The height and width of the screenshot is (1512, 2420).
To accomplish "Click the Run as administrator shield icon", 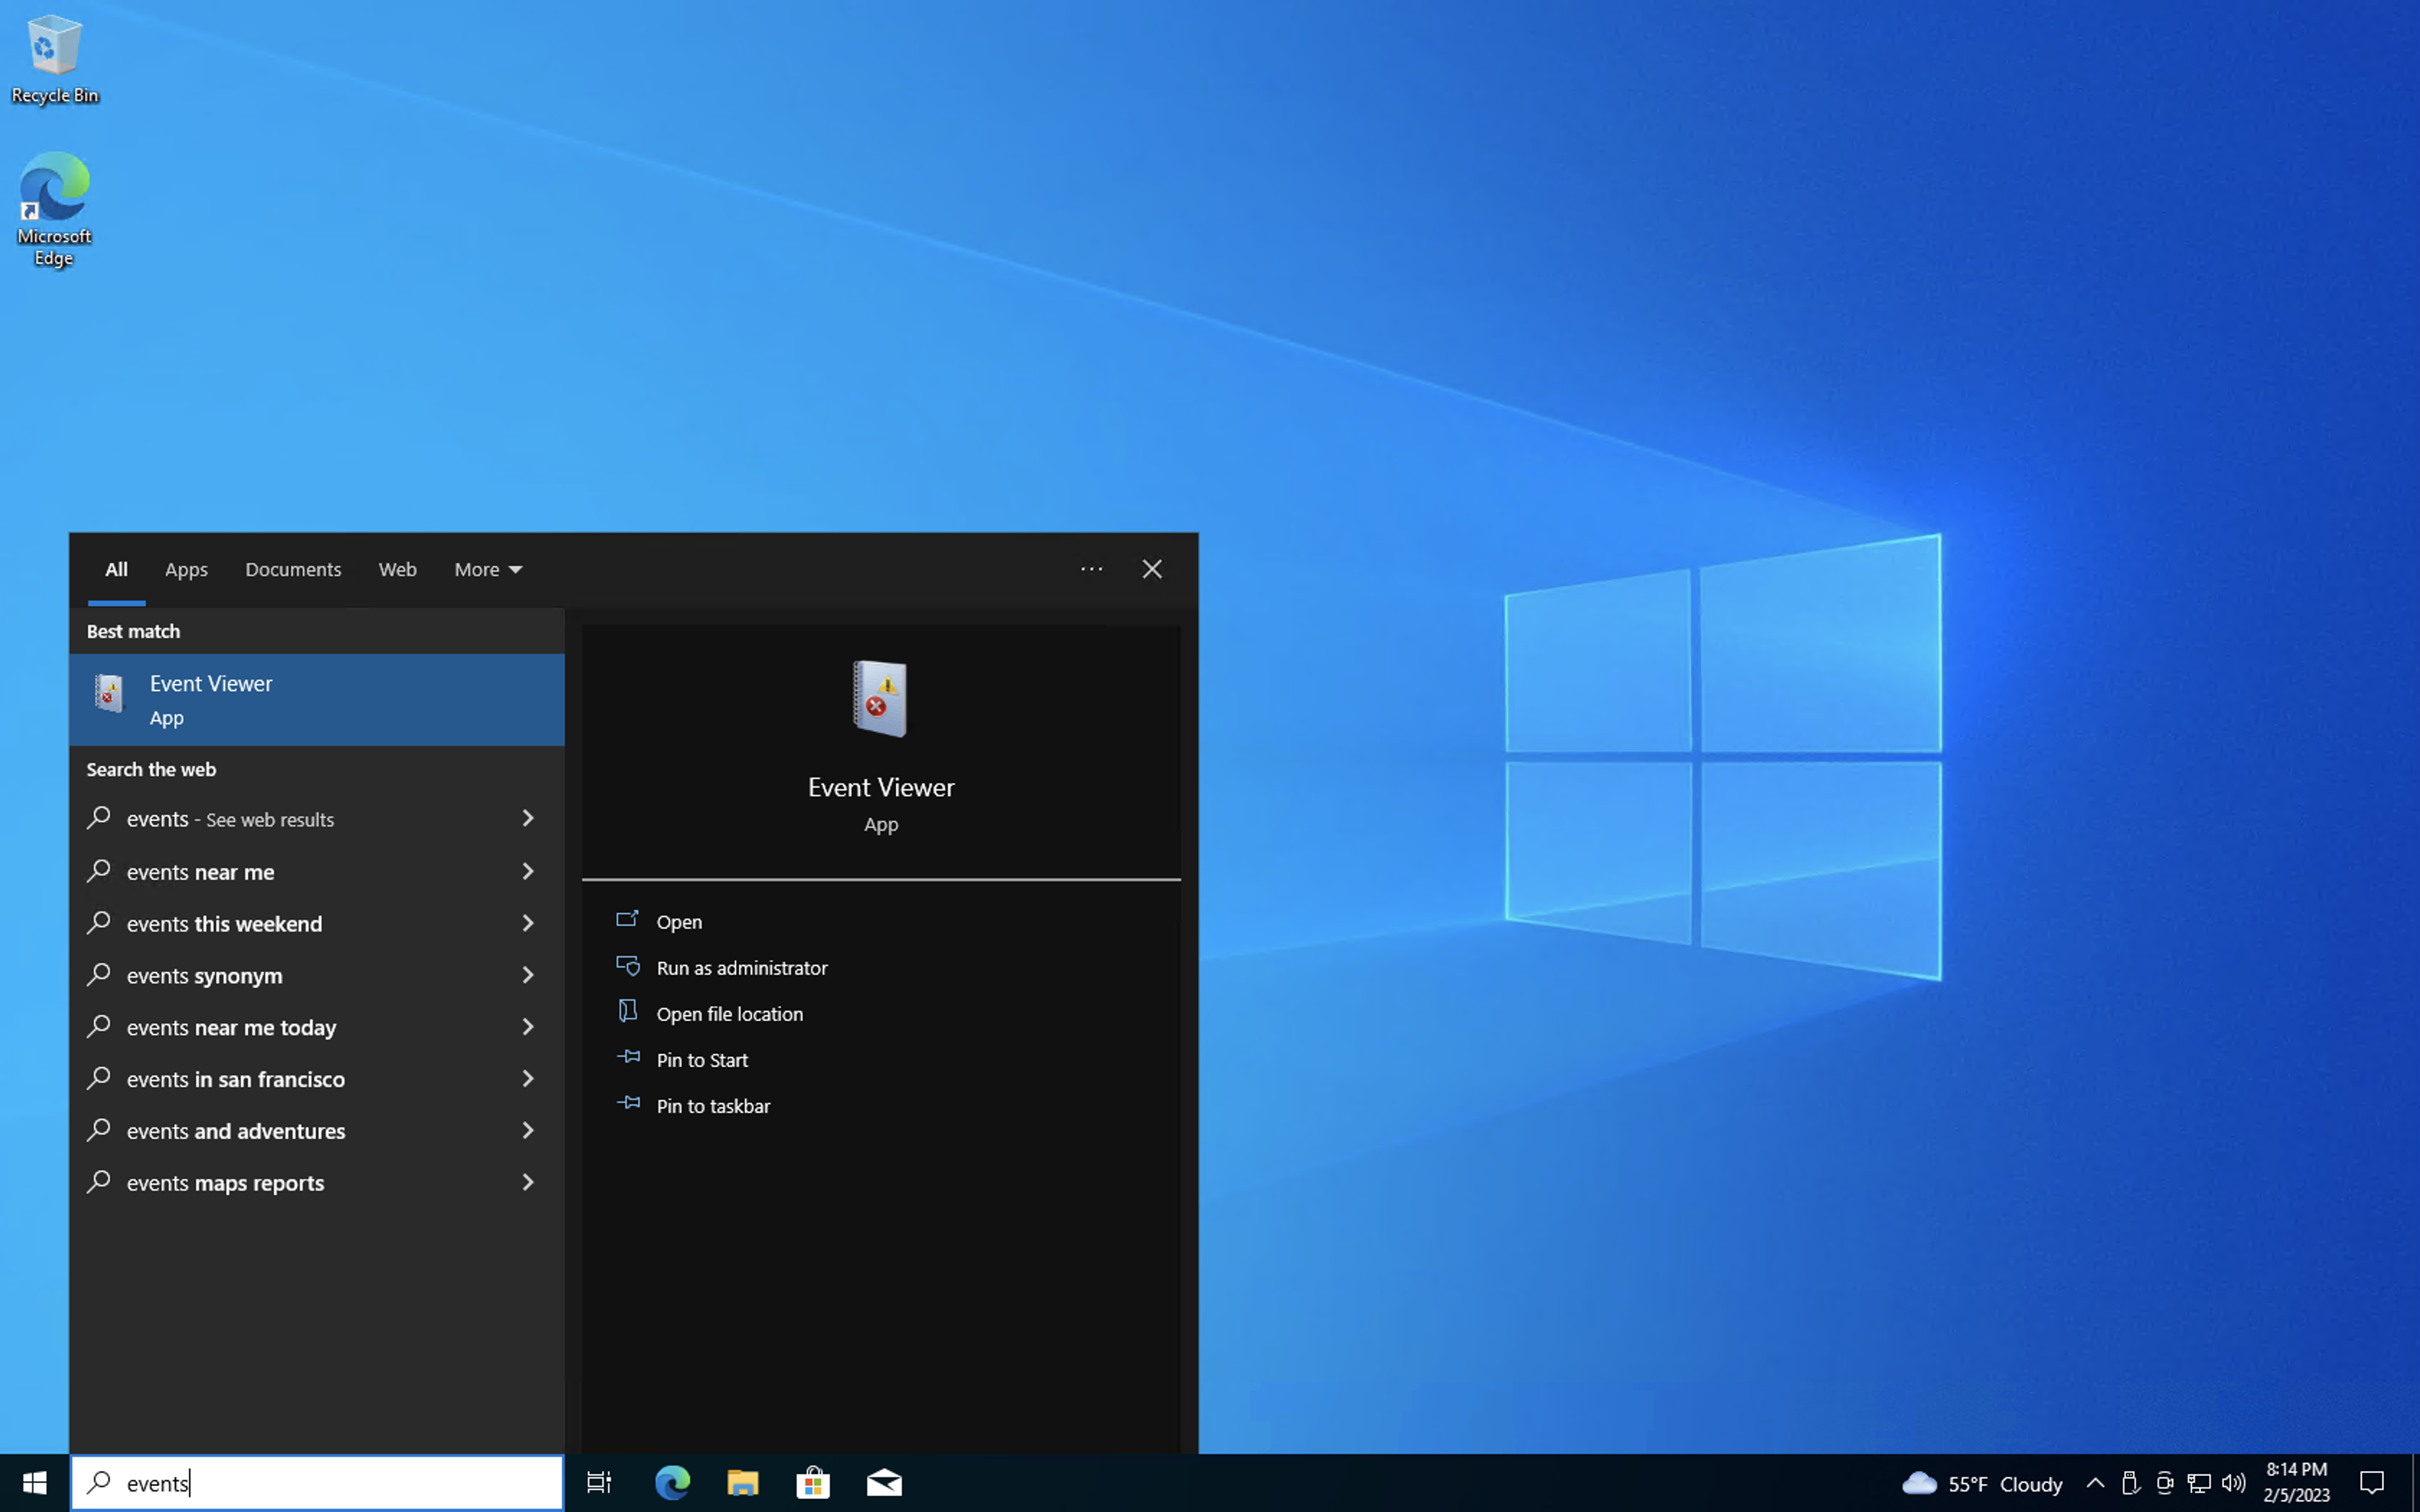I will 627,965.
